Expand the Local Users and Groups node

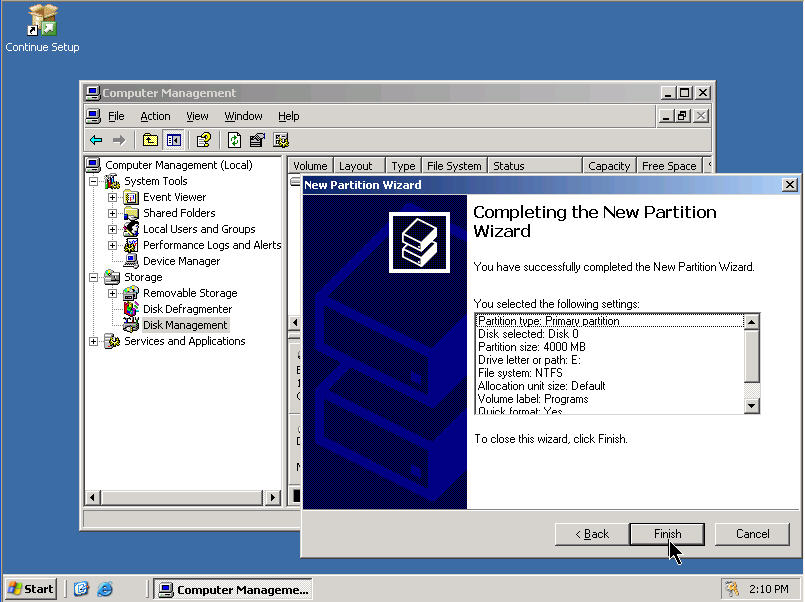pos(112,229)
